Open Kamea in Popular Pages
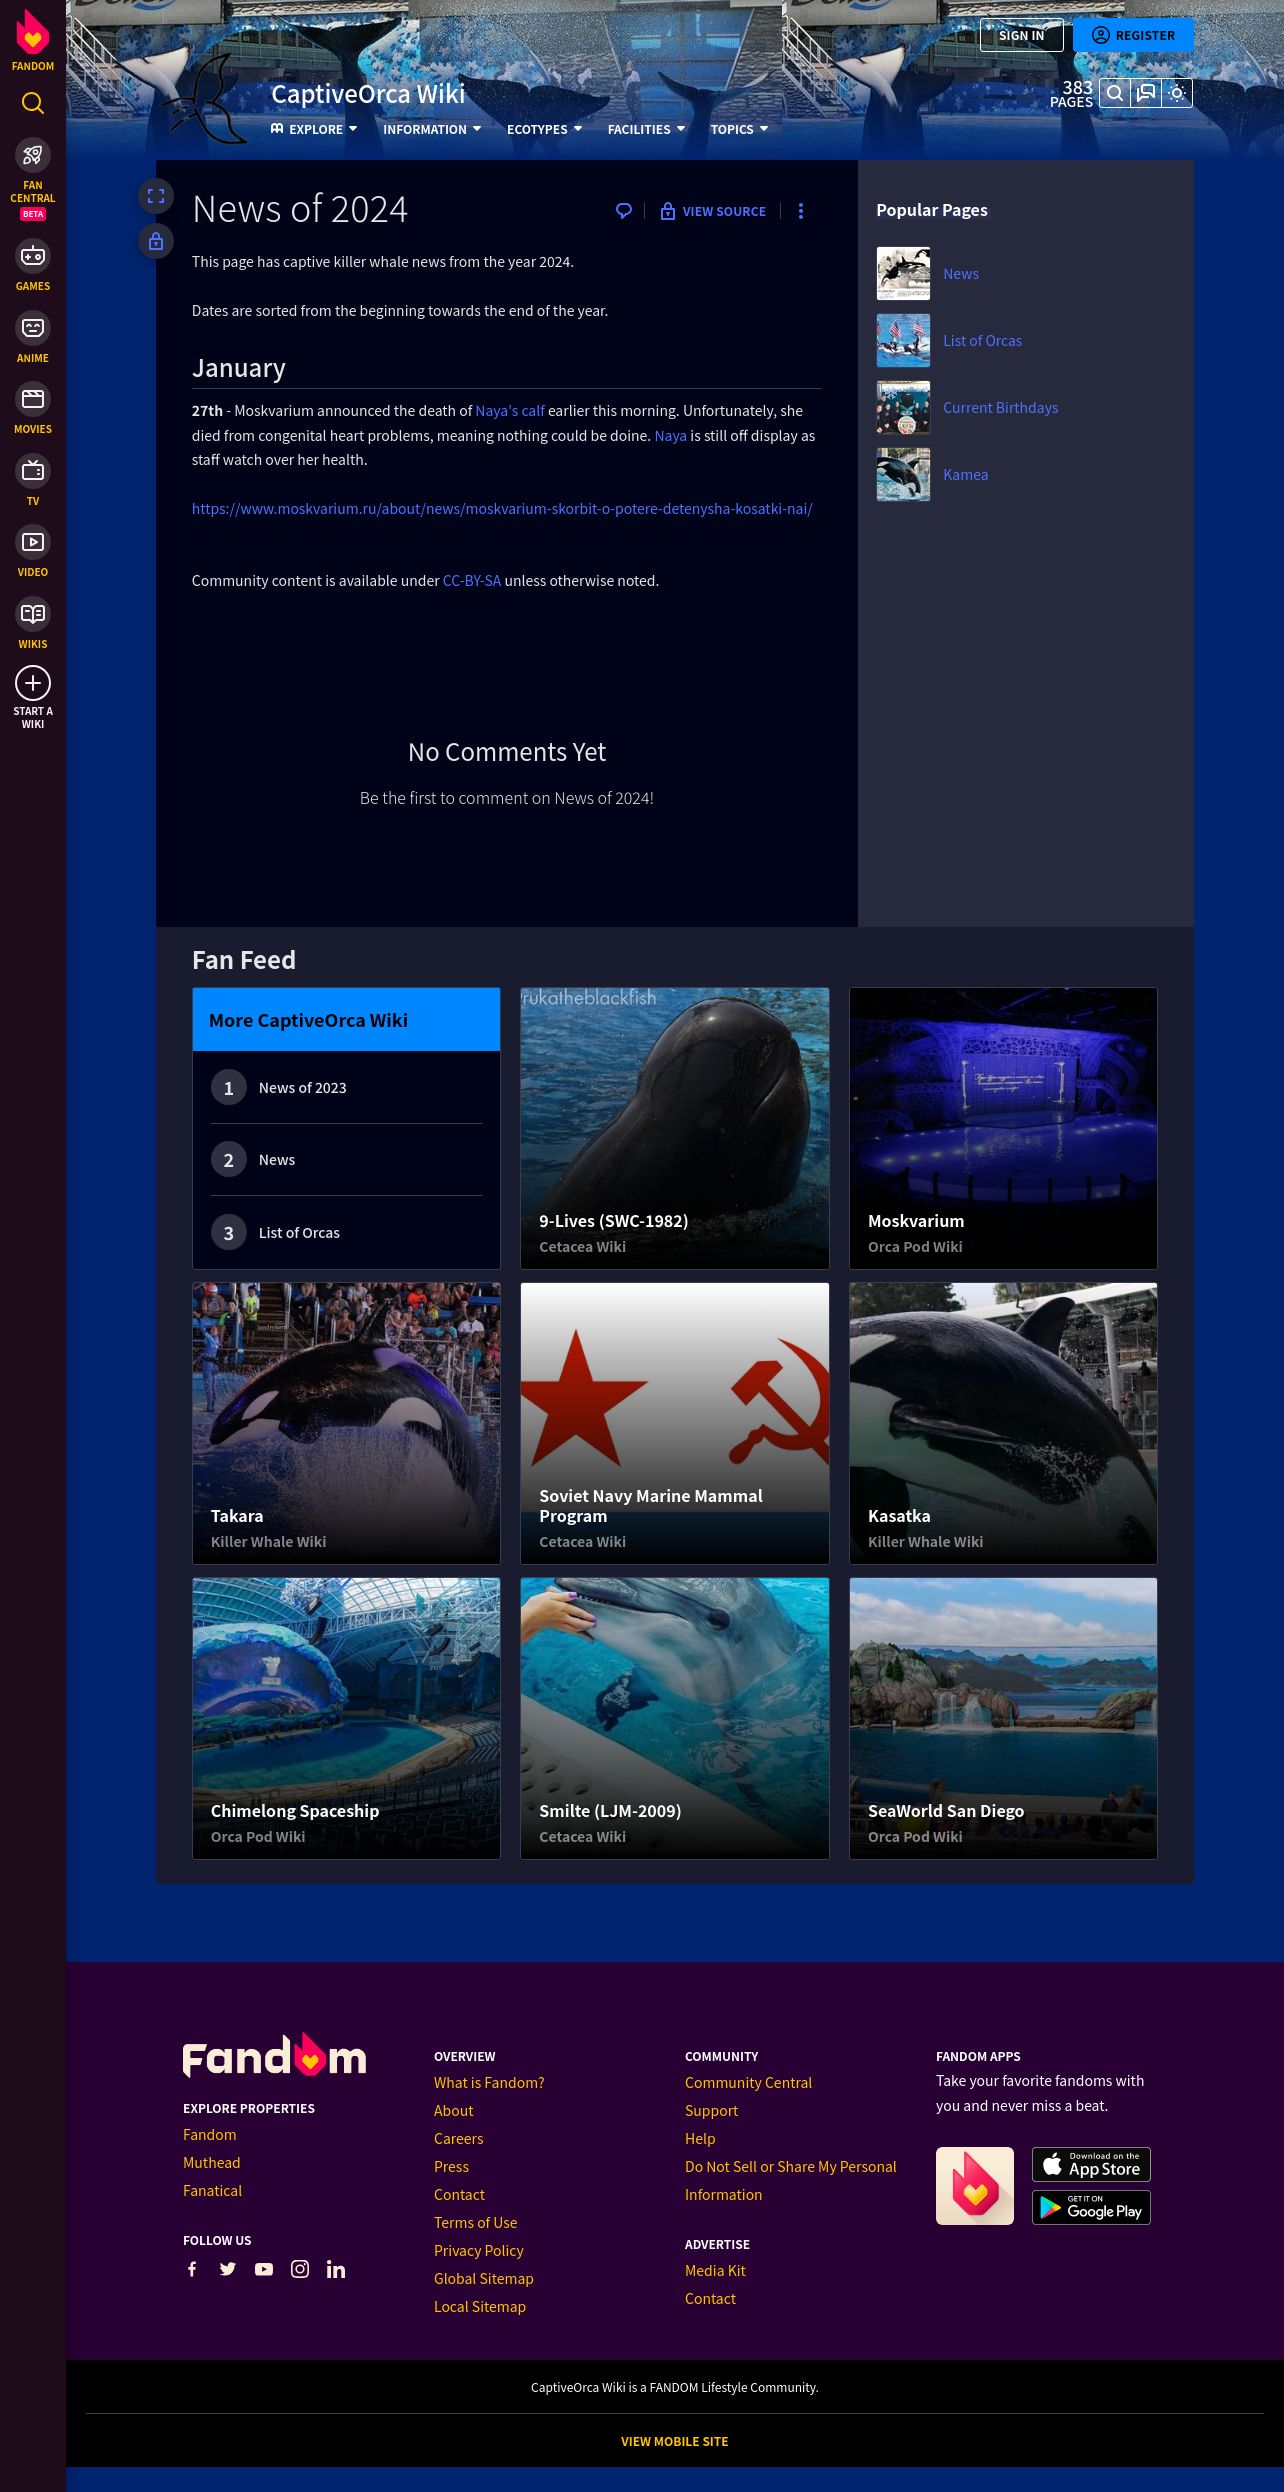 coord(965,475)
